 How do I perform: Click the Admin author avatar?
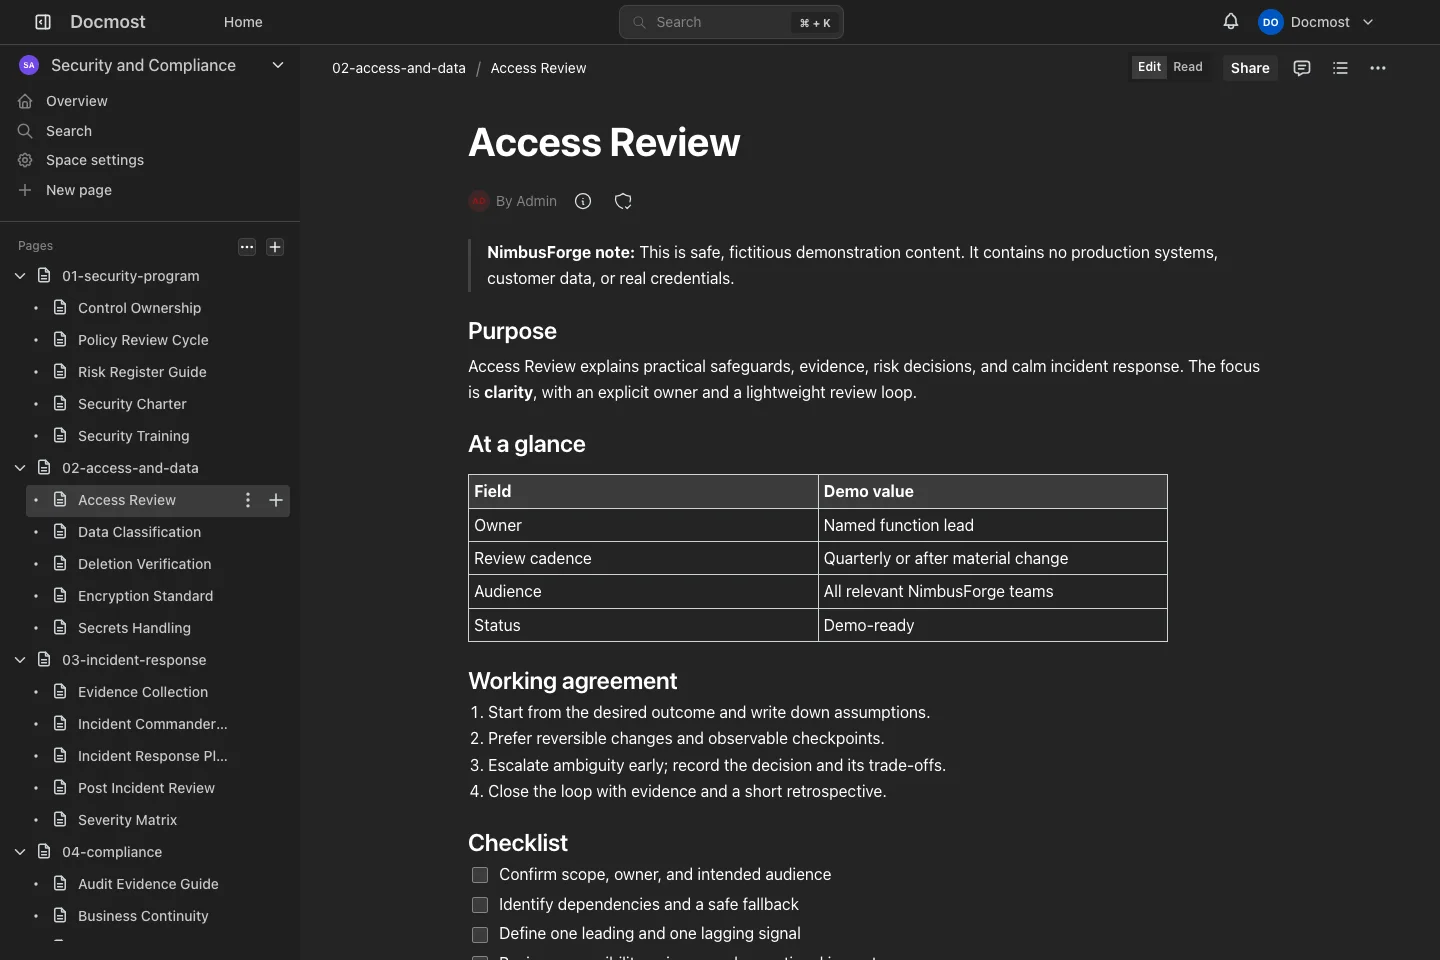coord(479,201)
